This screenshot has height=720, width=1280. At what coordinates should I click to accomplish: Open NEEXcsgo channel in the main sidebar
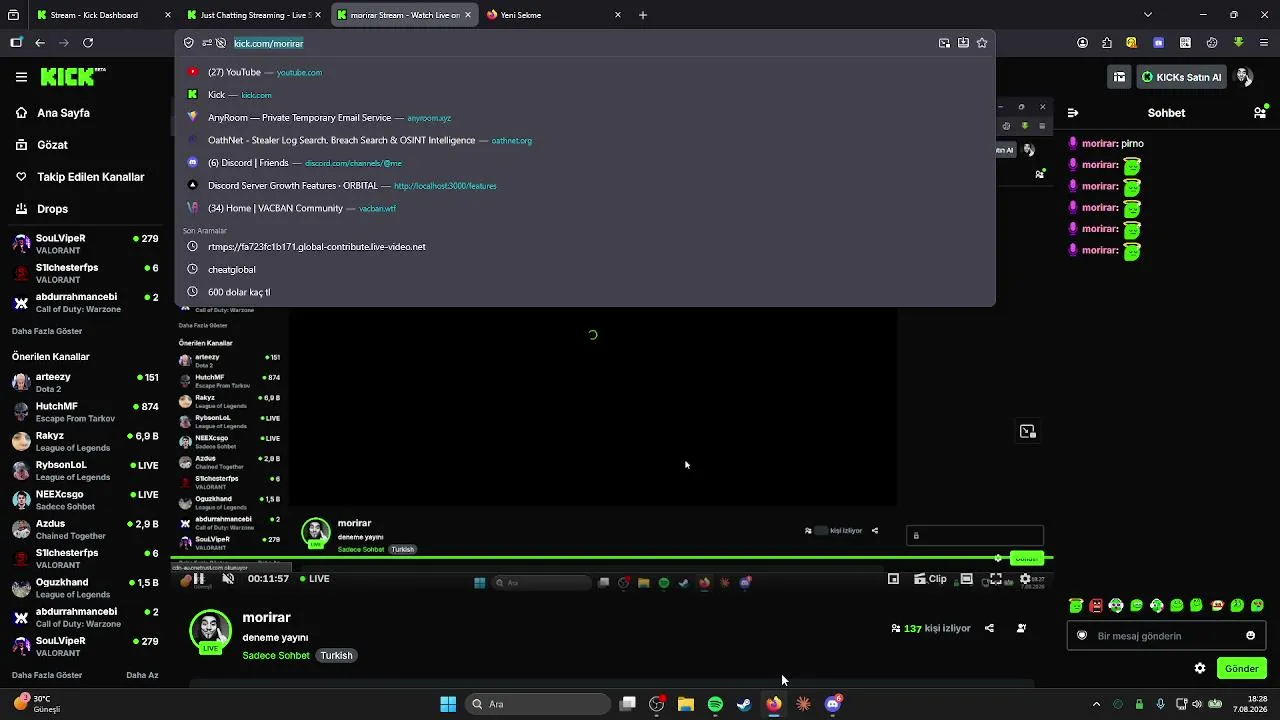(x=85, y=500)
